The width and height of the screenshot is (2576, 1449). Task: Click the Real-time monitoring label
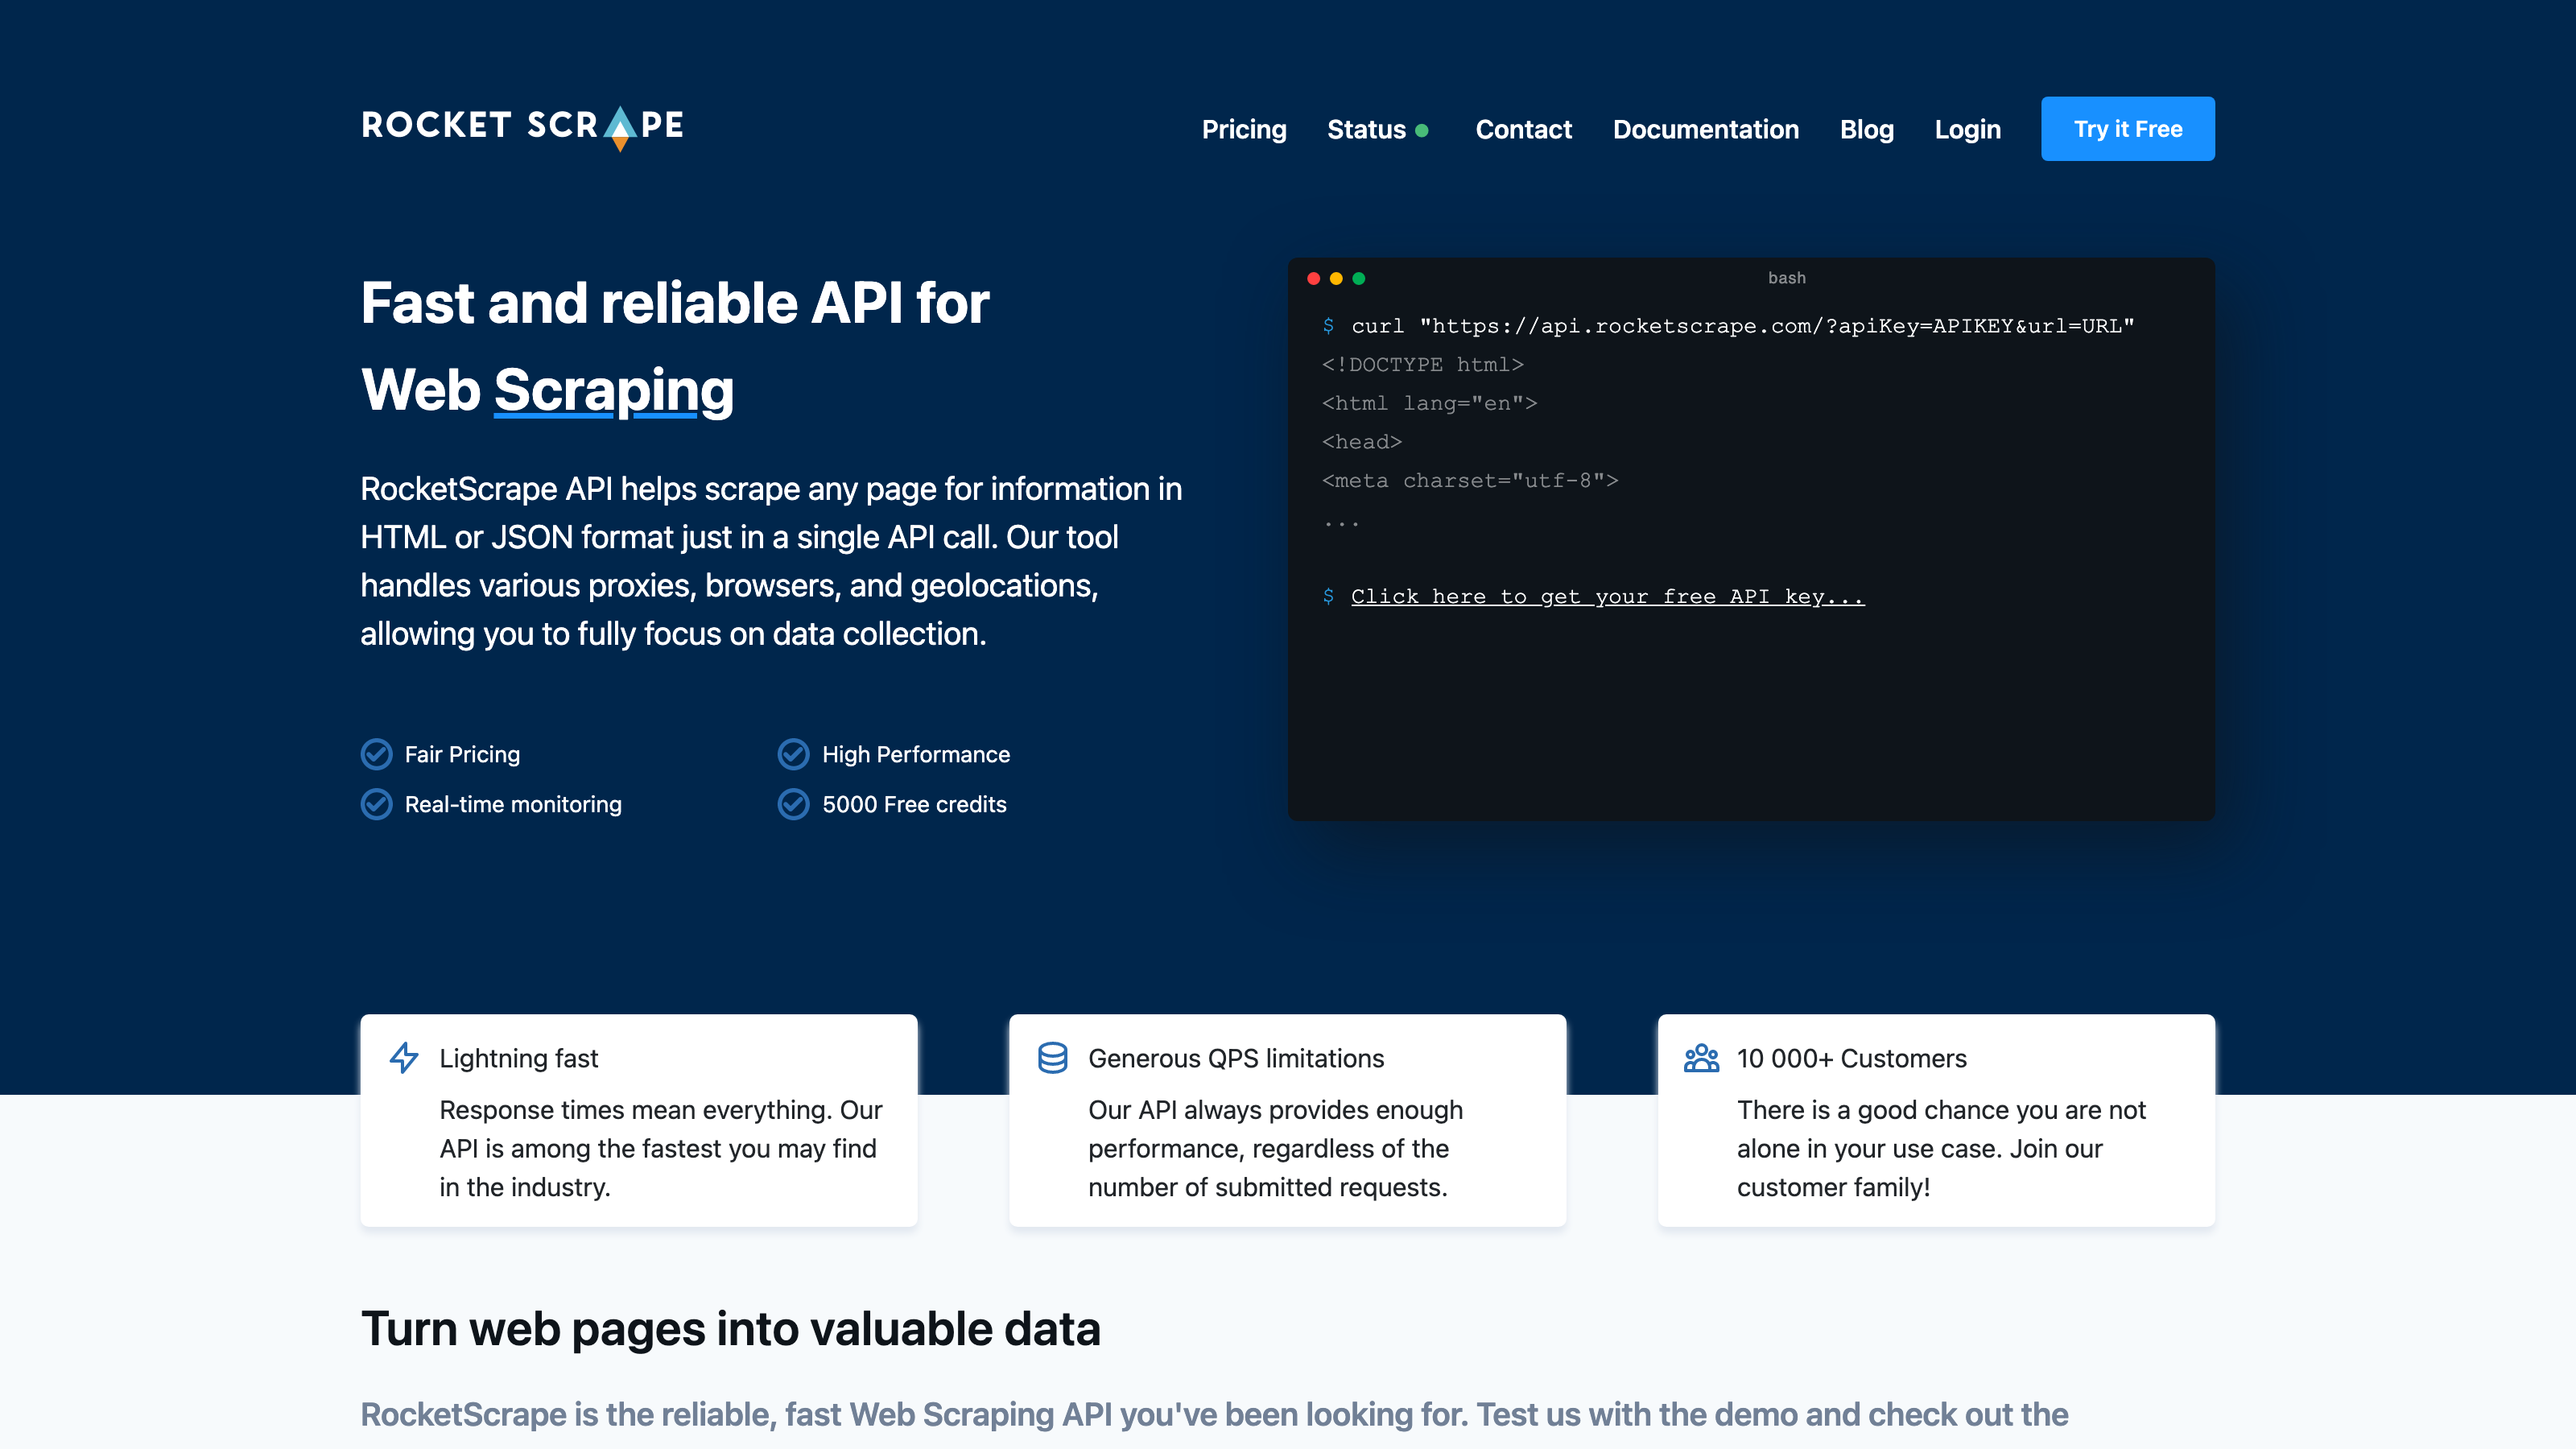(x=512, y=805)
